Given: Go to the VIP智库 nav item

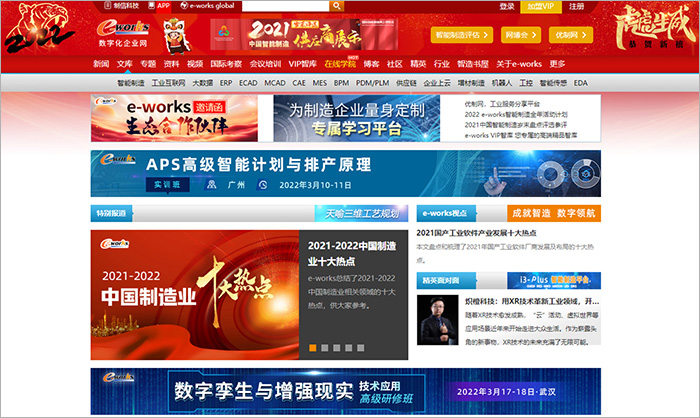Looking at the screenshot, I should (x=303, y=64).
